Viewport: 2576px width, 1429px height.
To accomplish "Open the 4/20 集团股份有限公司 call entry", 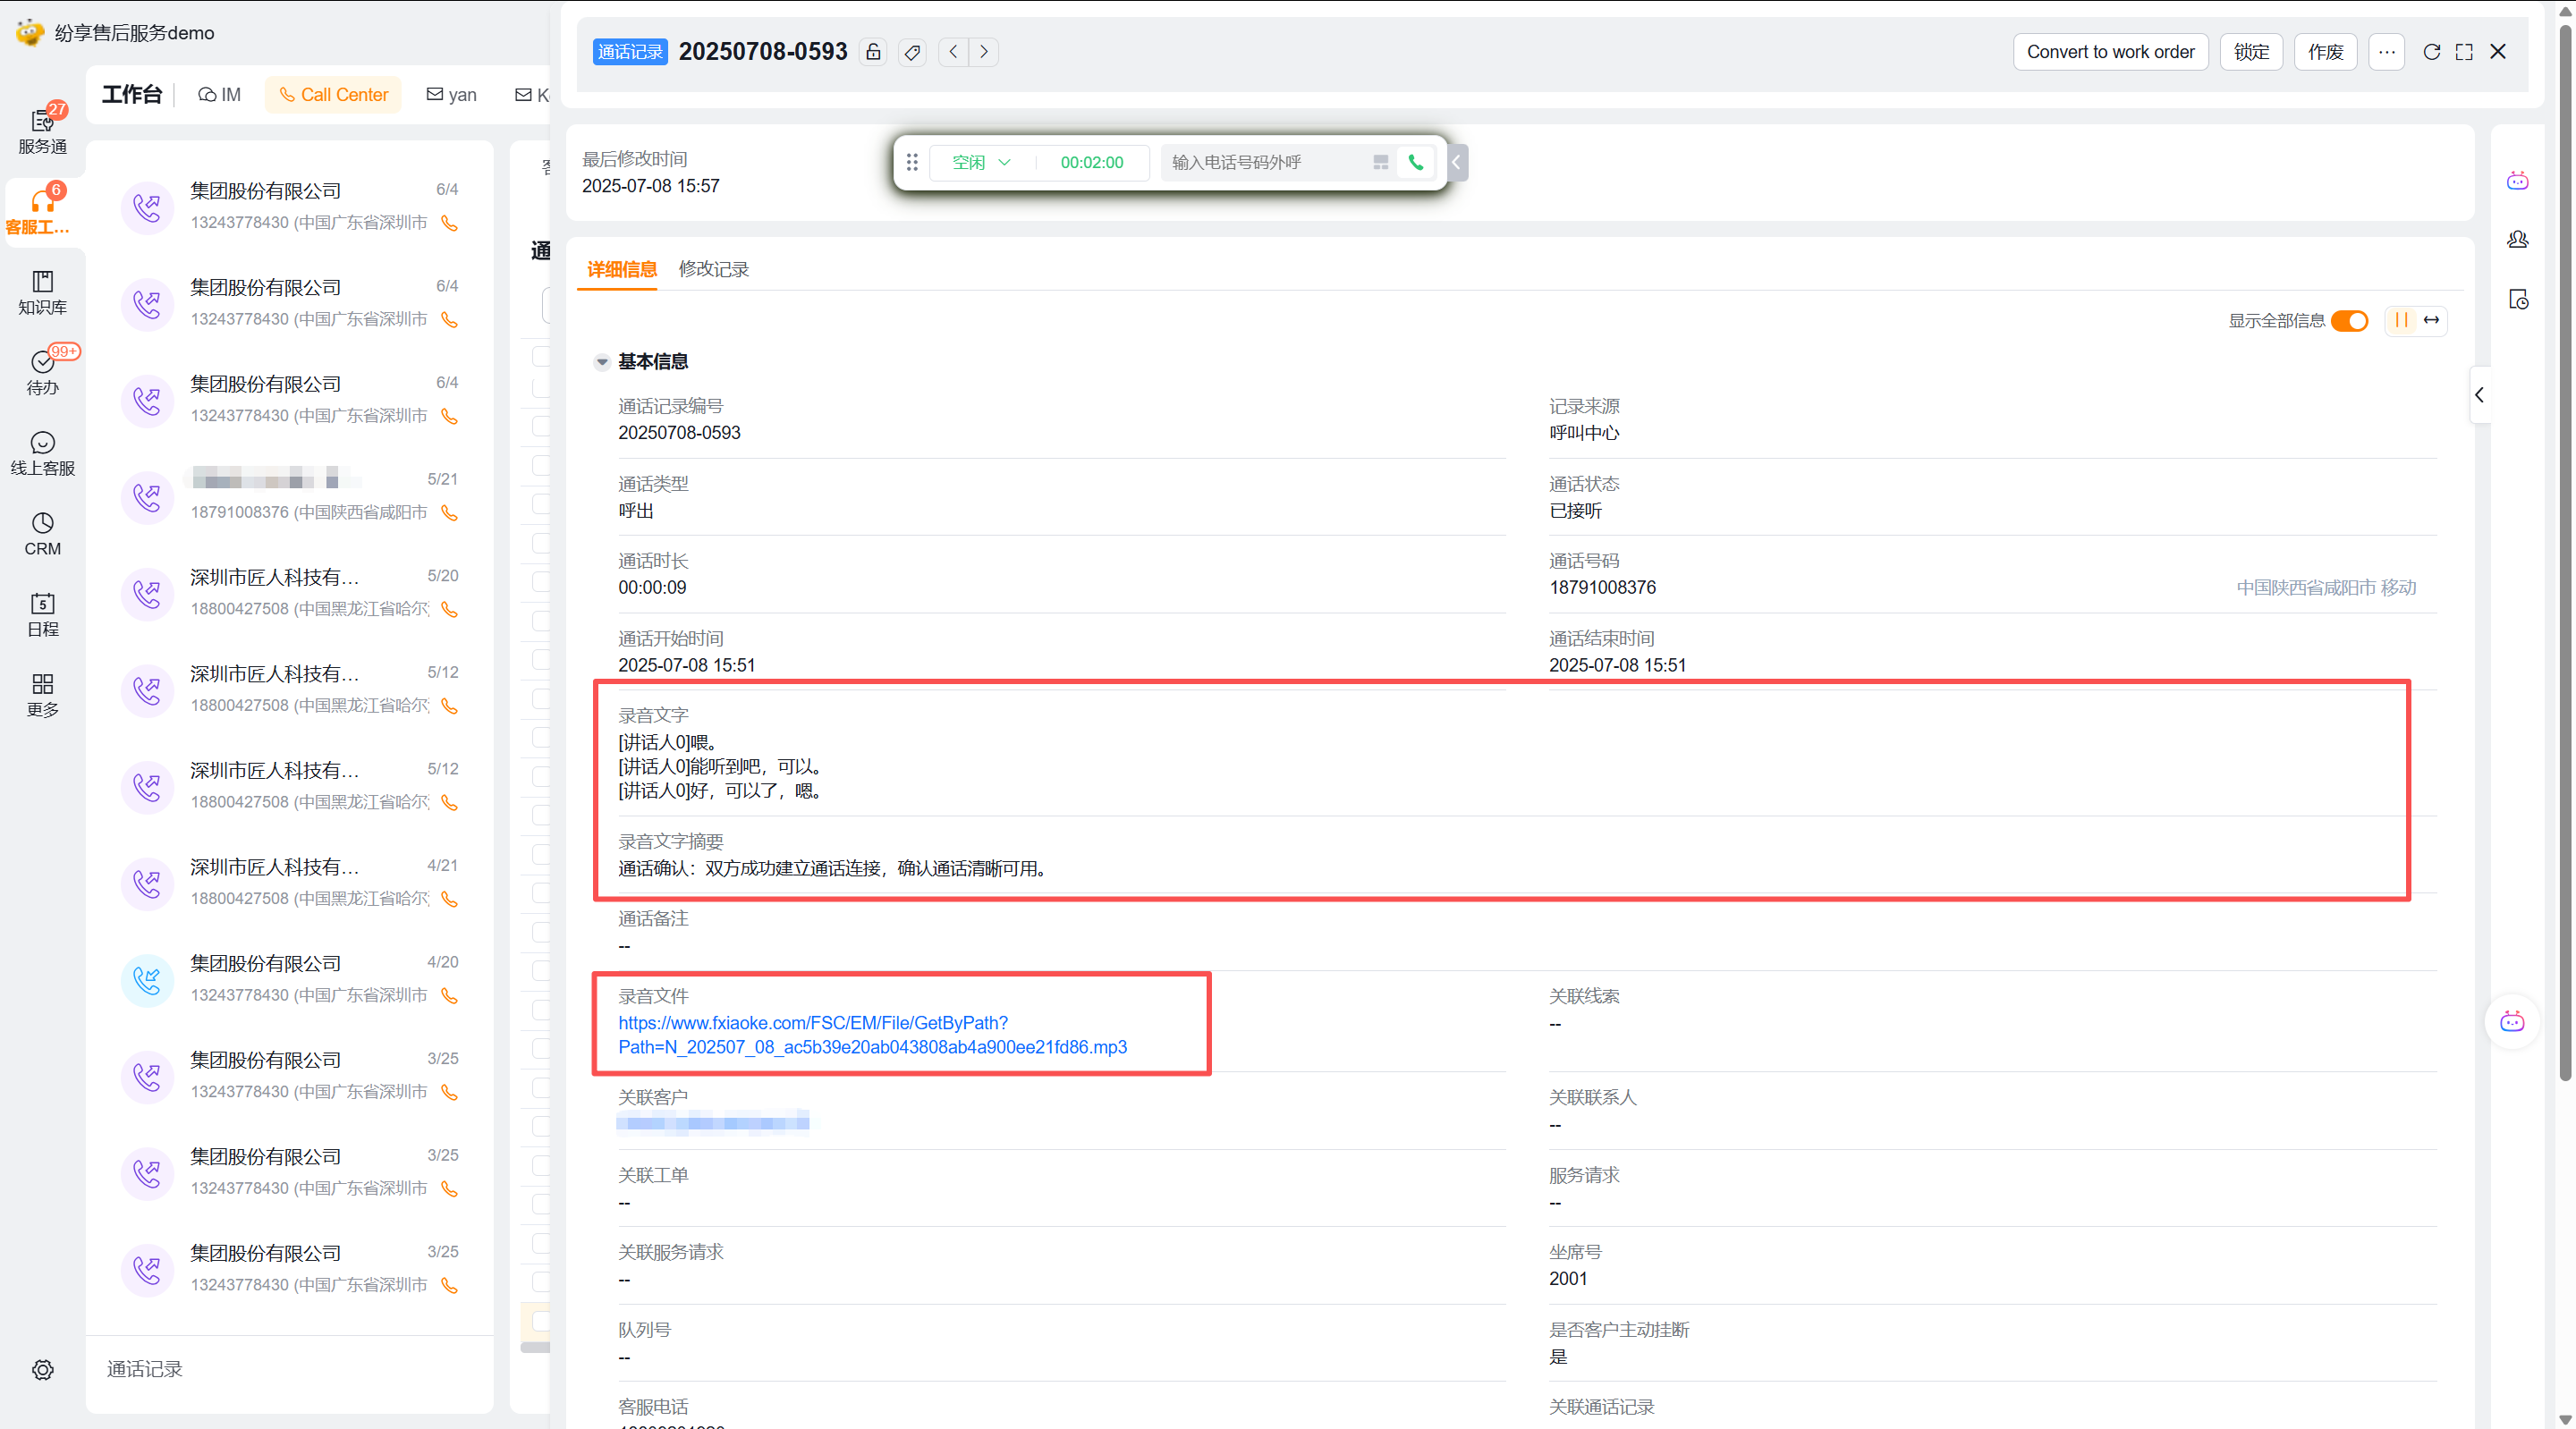I will (x=290, y=980).
